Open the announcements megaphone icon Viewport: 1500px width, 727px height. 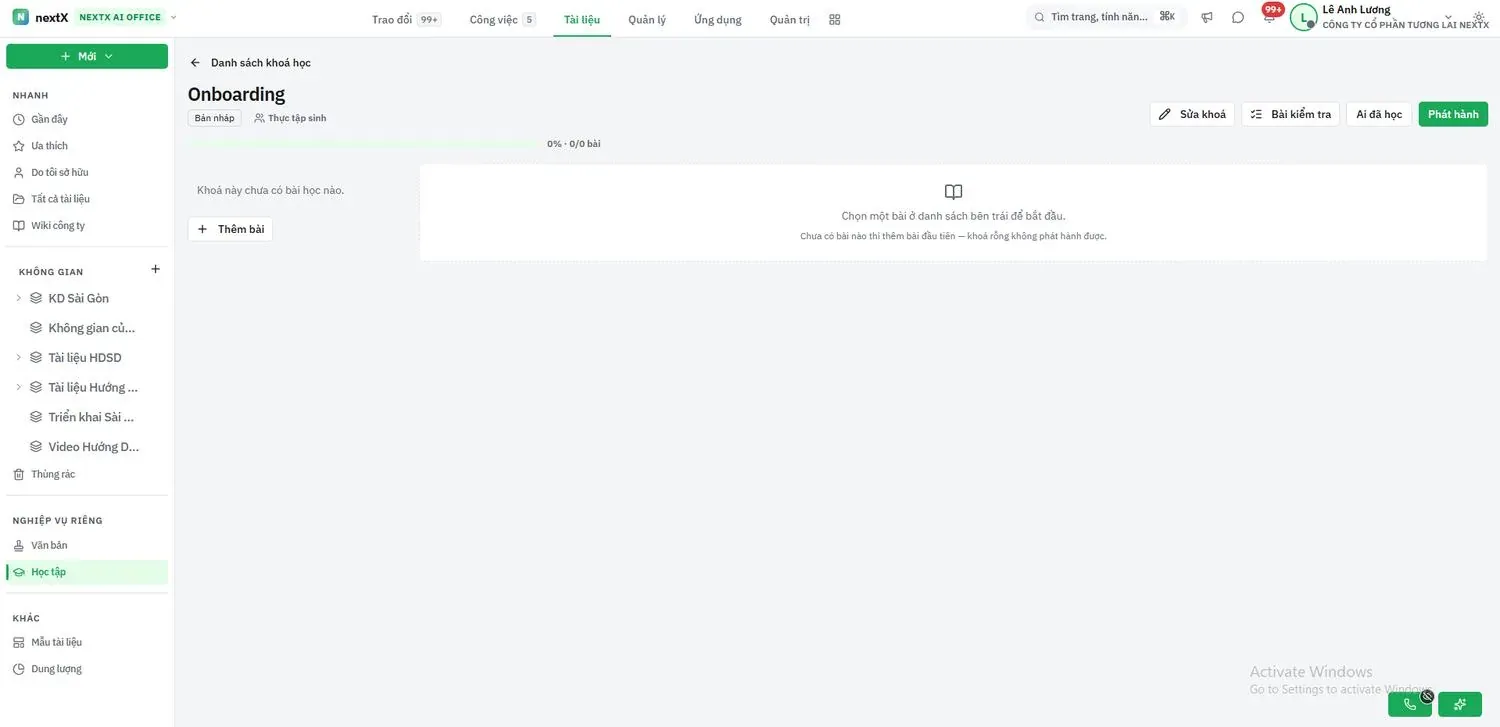[x=1207, y=17]
